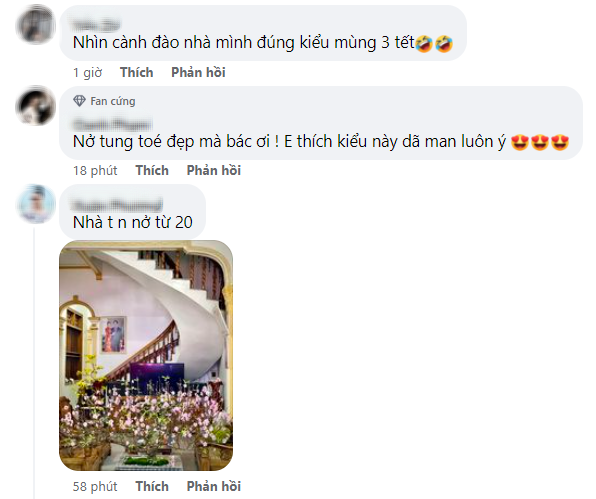Click the Fan cứng diamond badge icon
The height and width of the screenshot is (499, 596).
click(x=79, y=101)
